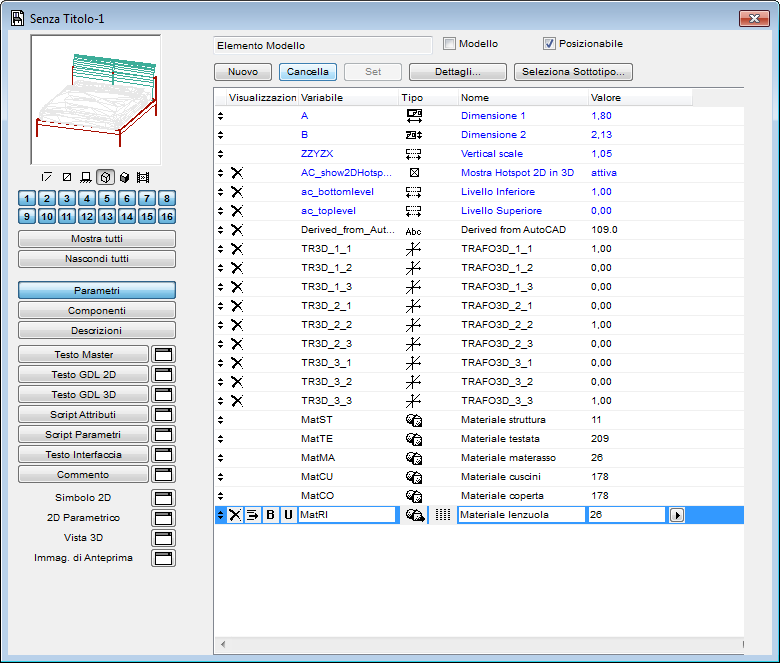
Task: Open new window icon beside Simbolo 2D
Action: point(163,497)
